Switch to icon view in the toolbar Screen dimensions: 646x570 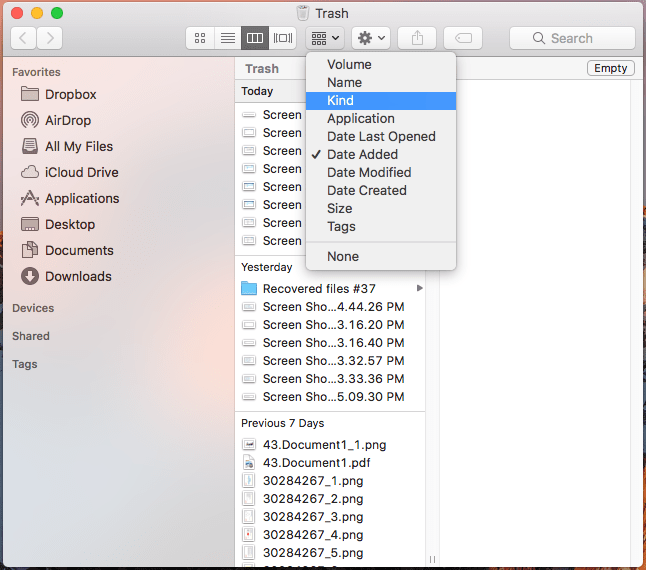tap(200, 38)
